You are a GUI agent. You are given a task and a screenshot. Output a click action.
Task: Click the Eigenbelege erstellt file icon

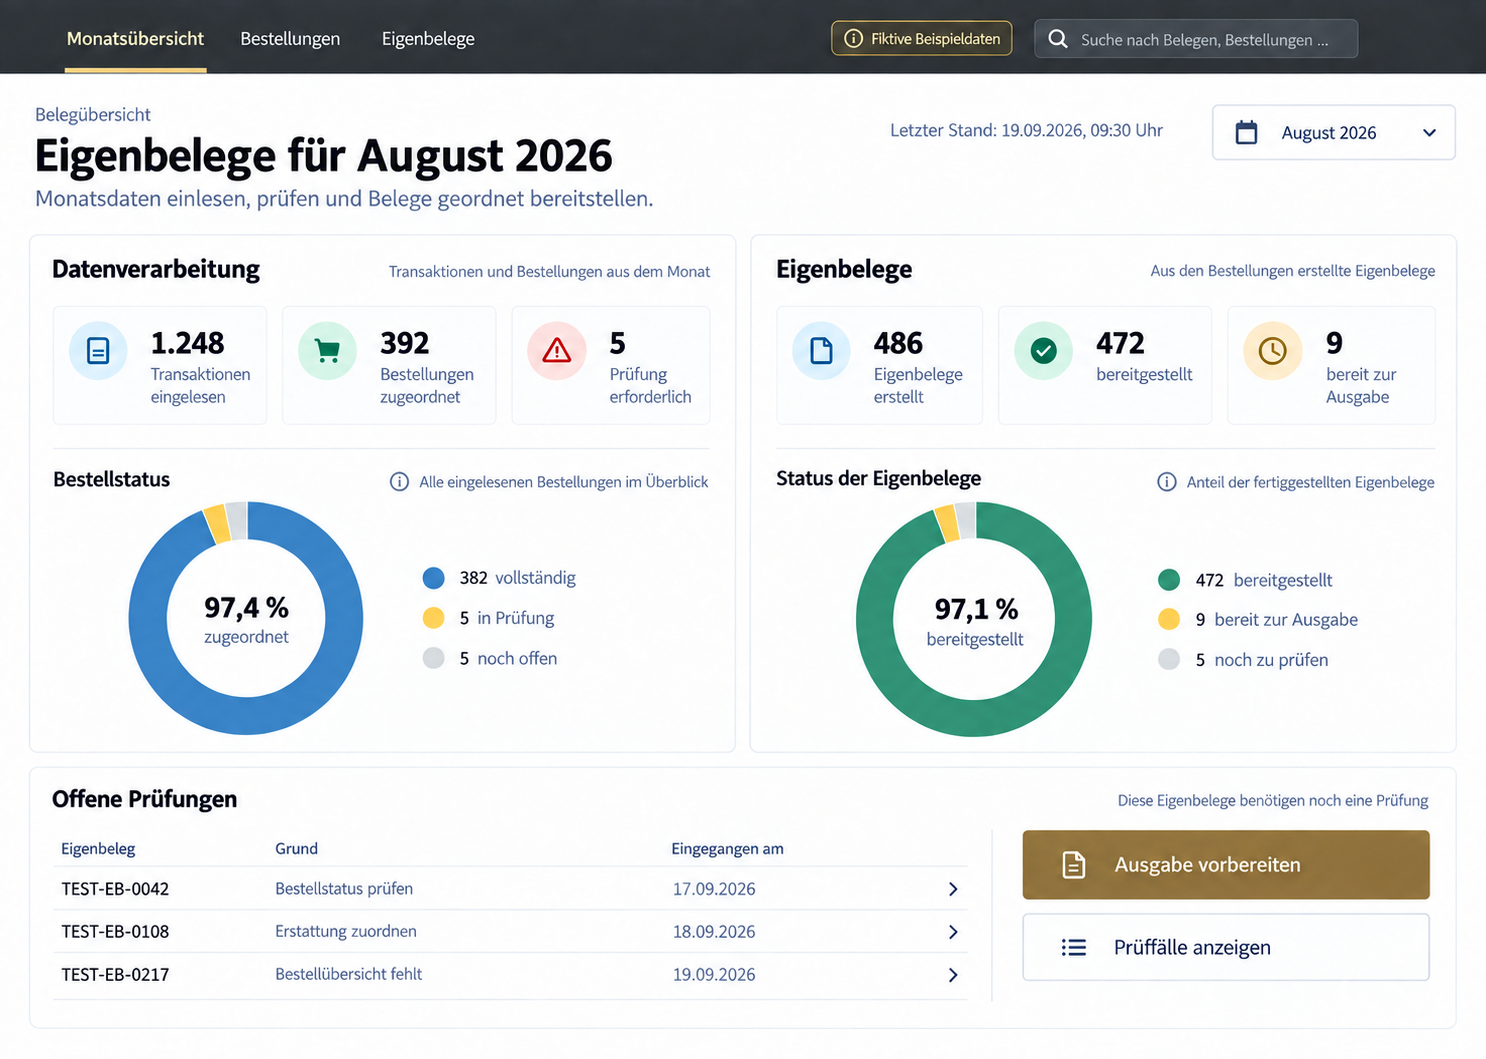pyautogui.click(x=821, y=351)
